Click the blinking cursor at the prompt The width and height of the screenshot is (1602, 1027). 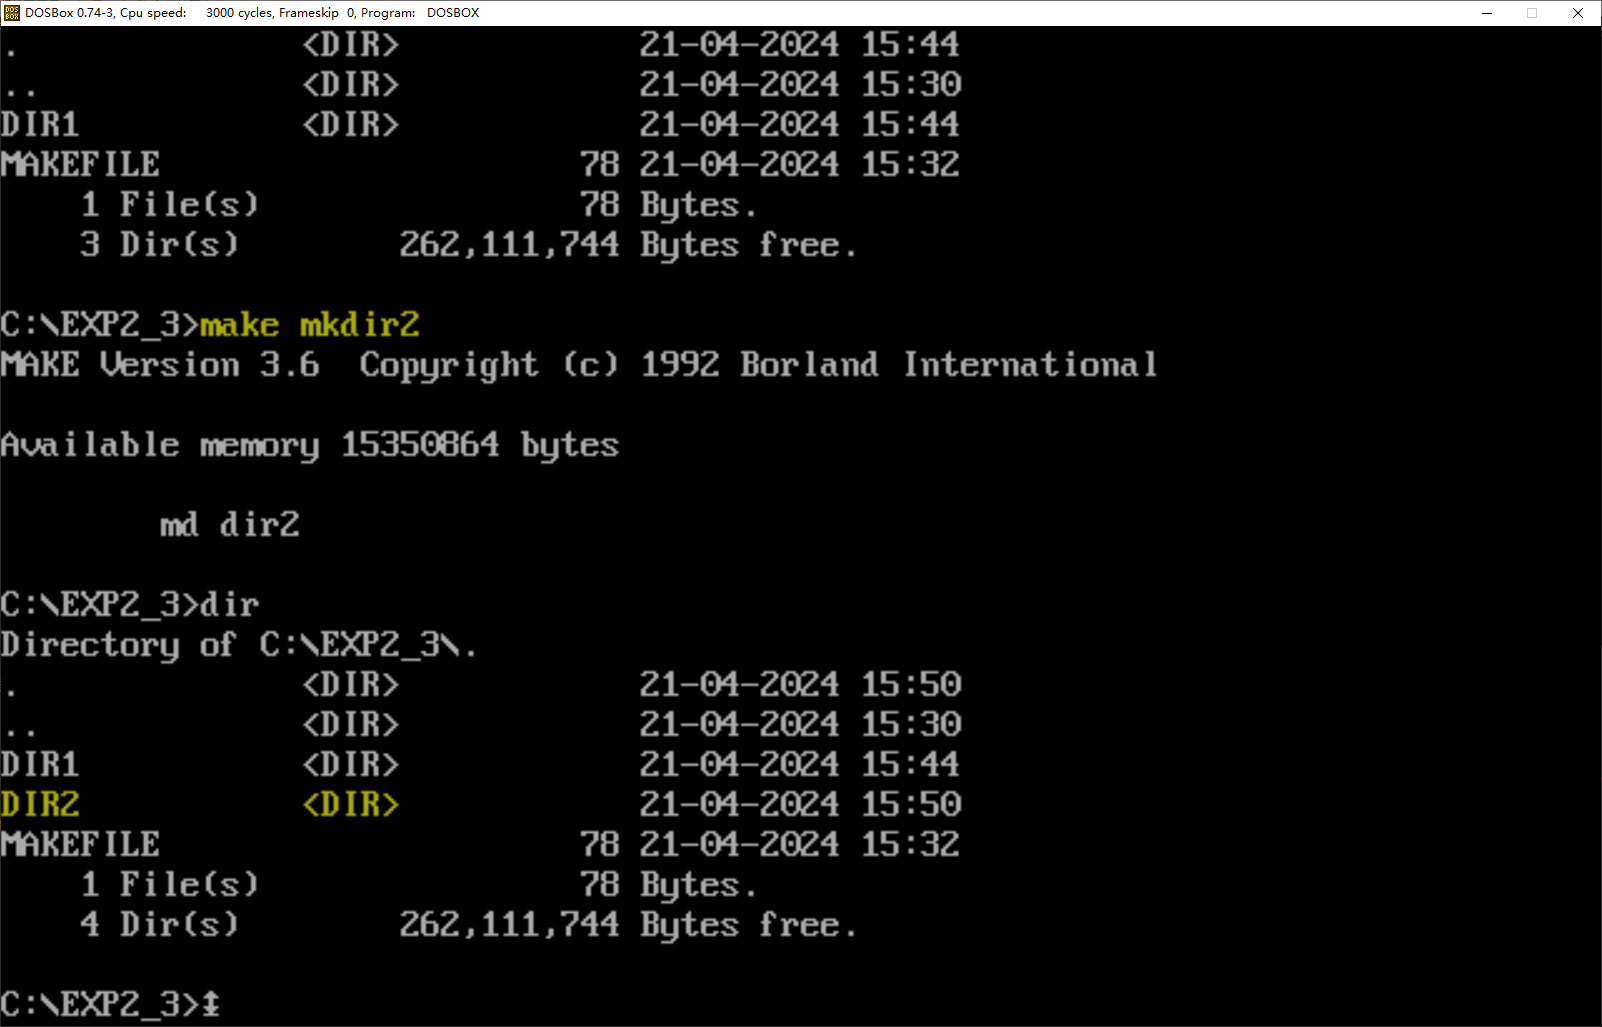point(213,1003)
